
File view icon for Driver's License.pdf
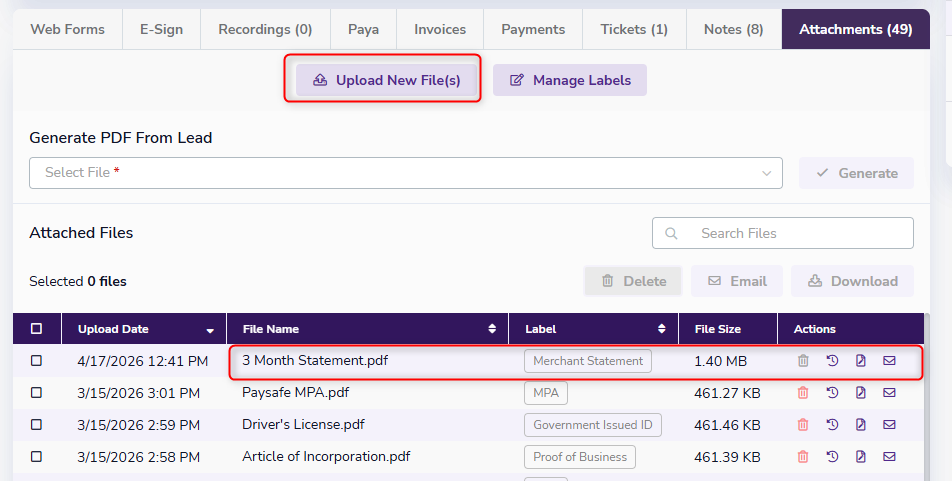(x=860, y=425)
